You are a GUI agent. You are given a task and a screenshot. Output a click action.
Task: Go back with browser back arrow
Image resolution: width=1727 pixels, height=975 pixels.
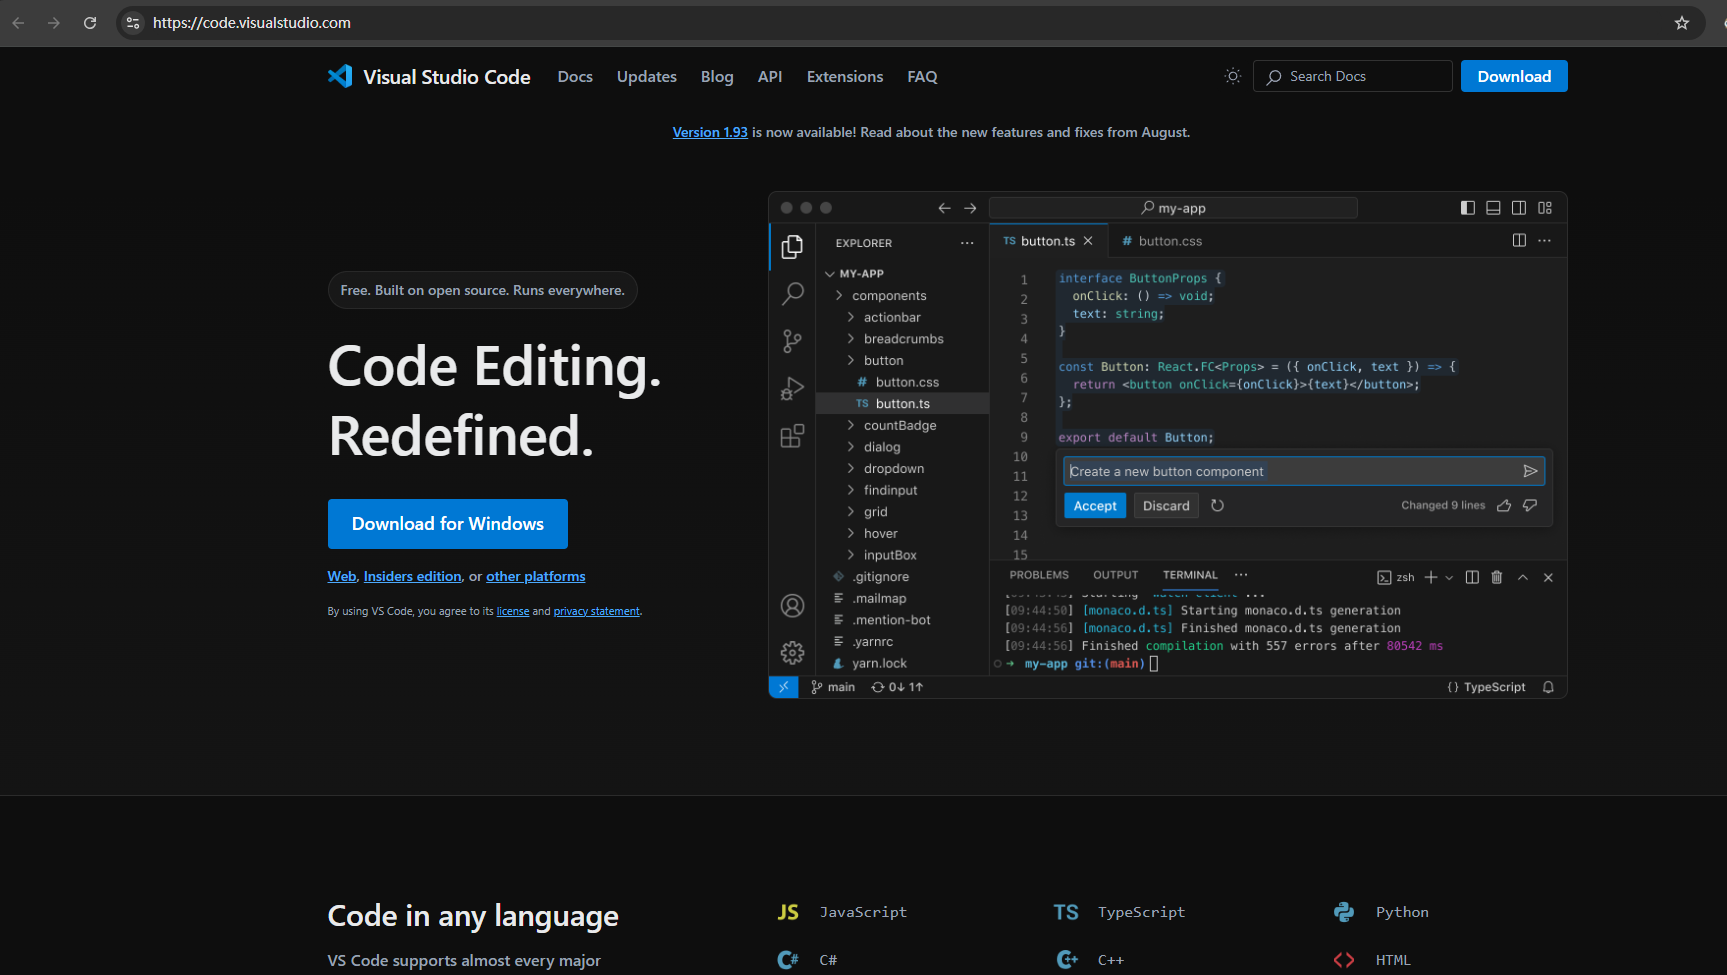coord(18,22)
